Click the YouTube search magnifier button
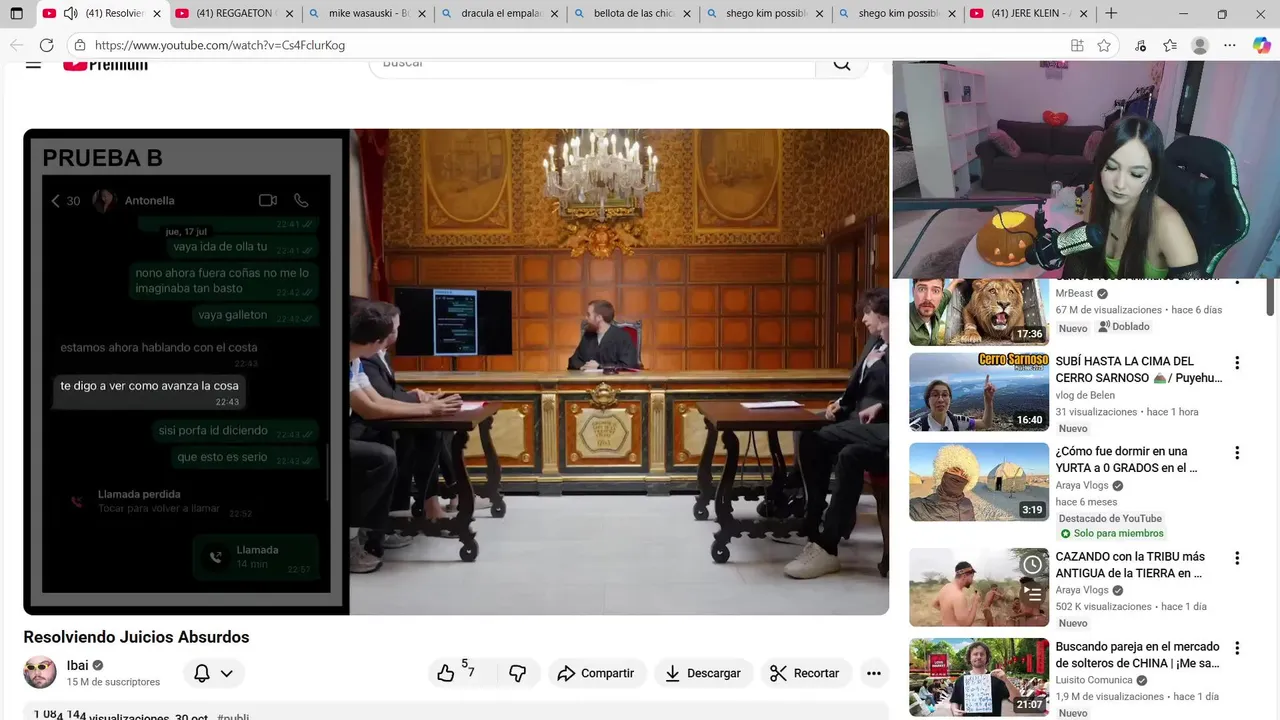Screen dimensions: 1280x720 coord(842,66)
